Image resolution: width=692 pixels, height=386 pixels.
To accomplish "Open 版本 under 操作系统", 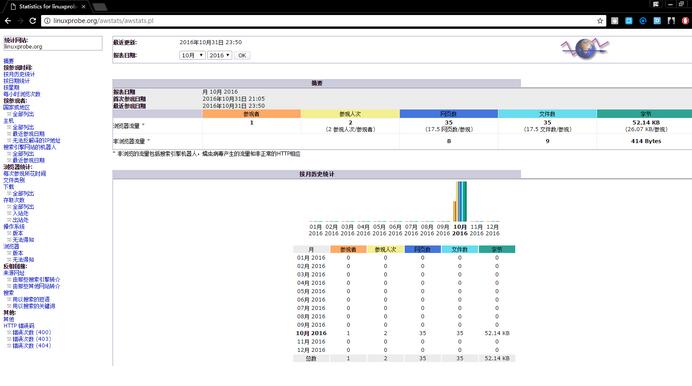I will pyautogui.click(x=18, y=233).
